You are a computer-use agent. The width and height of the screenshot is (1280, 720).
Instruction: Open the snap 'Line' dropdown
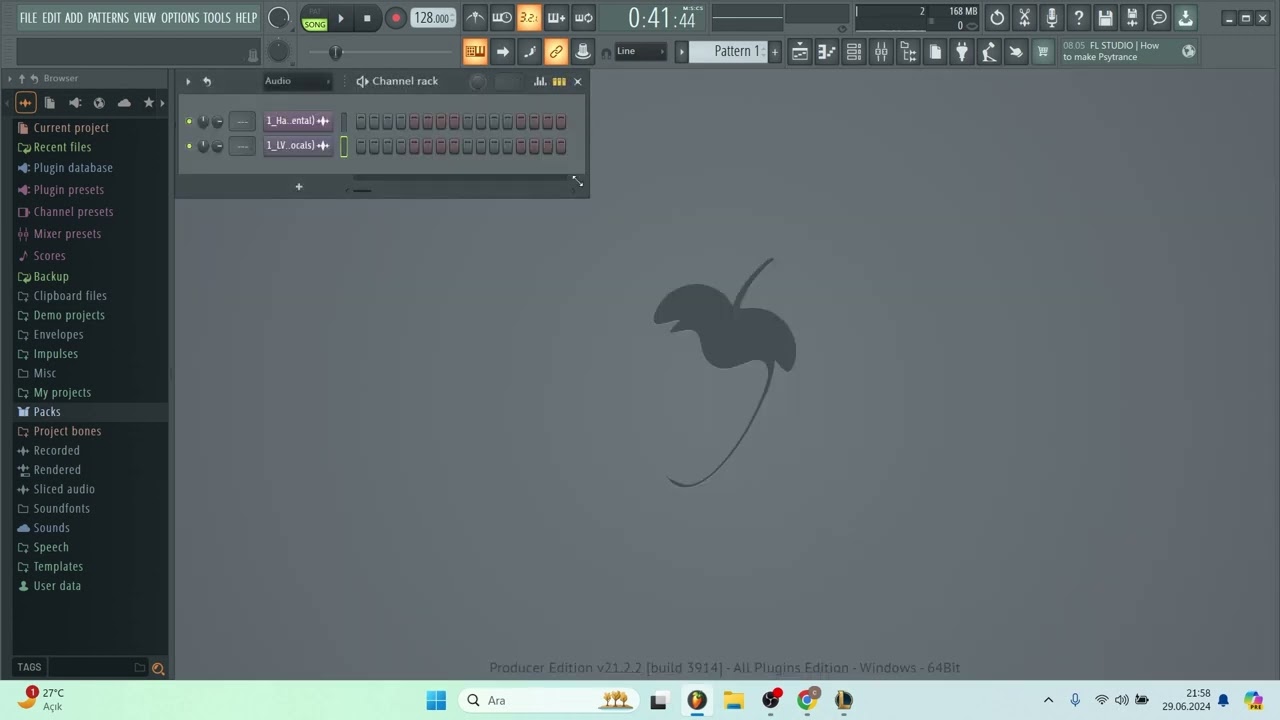click(x=640, y=52)
